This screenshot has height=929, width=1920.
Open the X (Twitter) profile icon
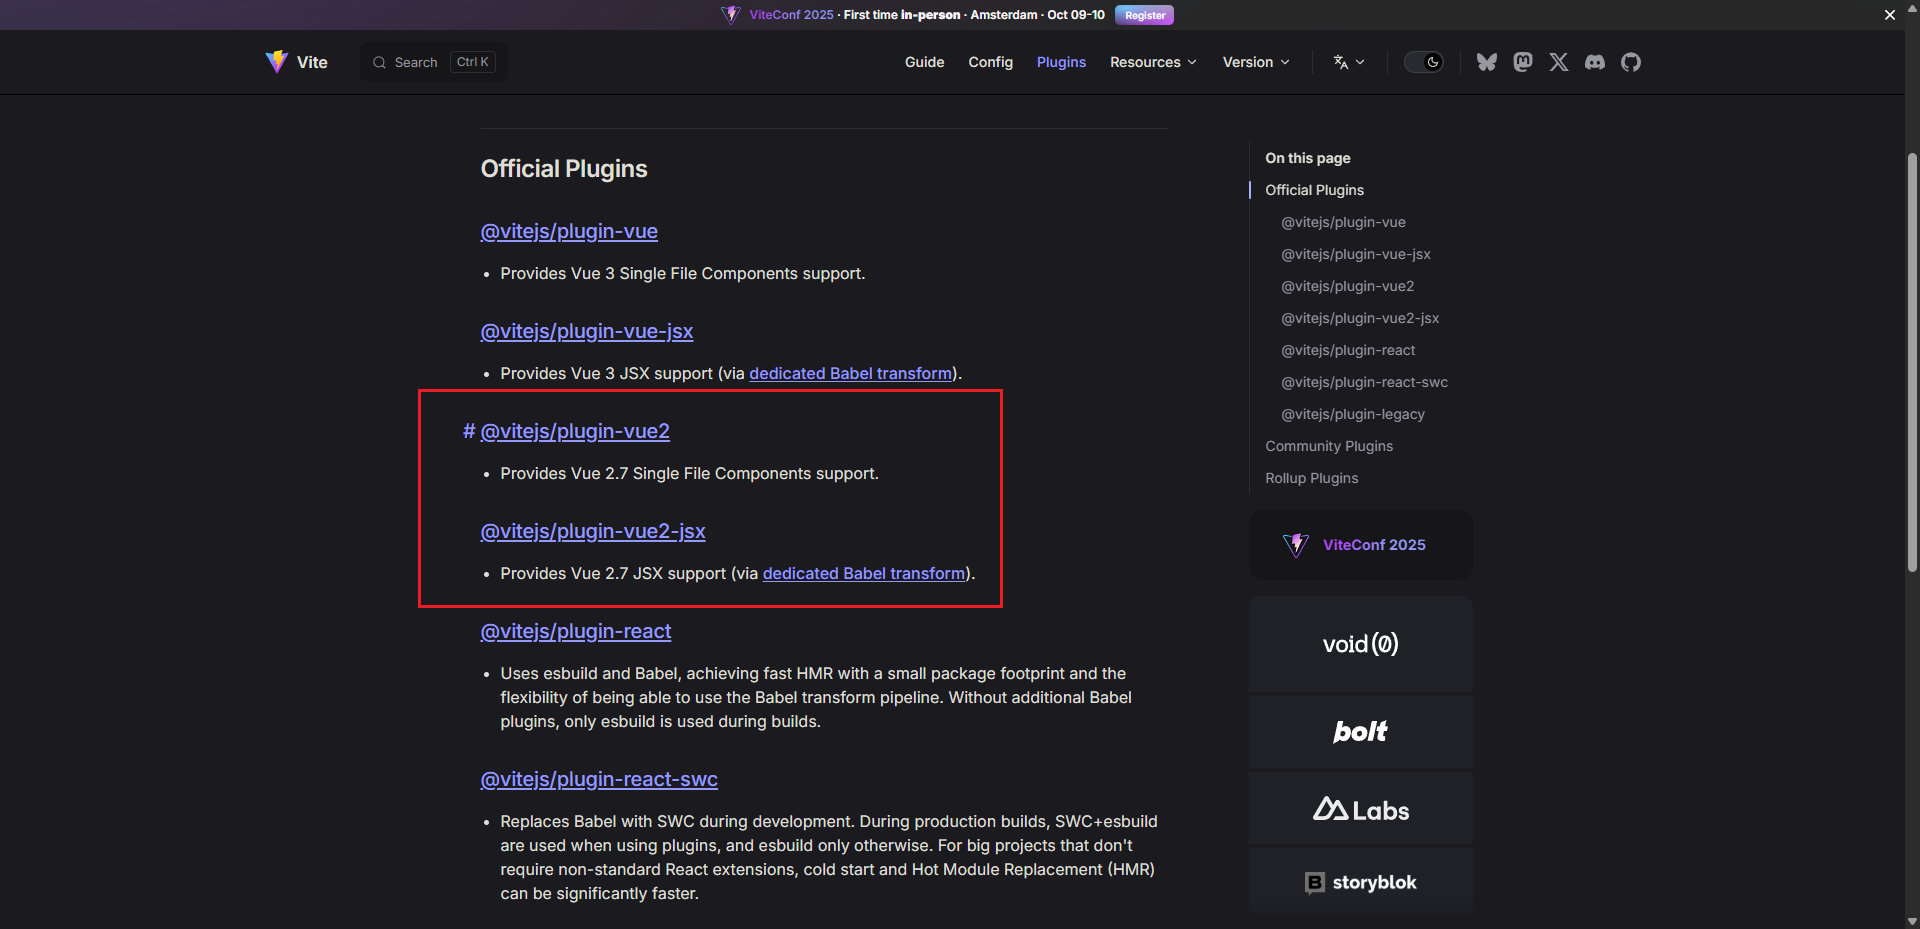coord(1558,62)
